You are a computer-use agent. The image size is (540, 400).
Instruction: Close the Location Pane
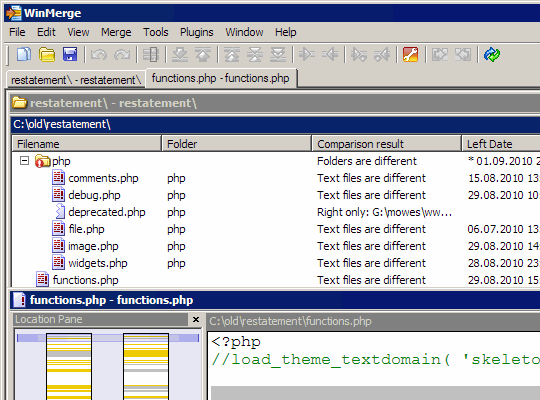click(x=196, y=319)
